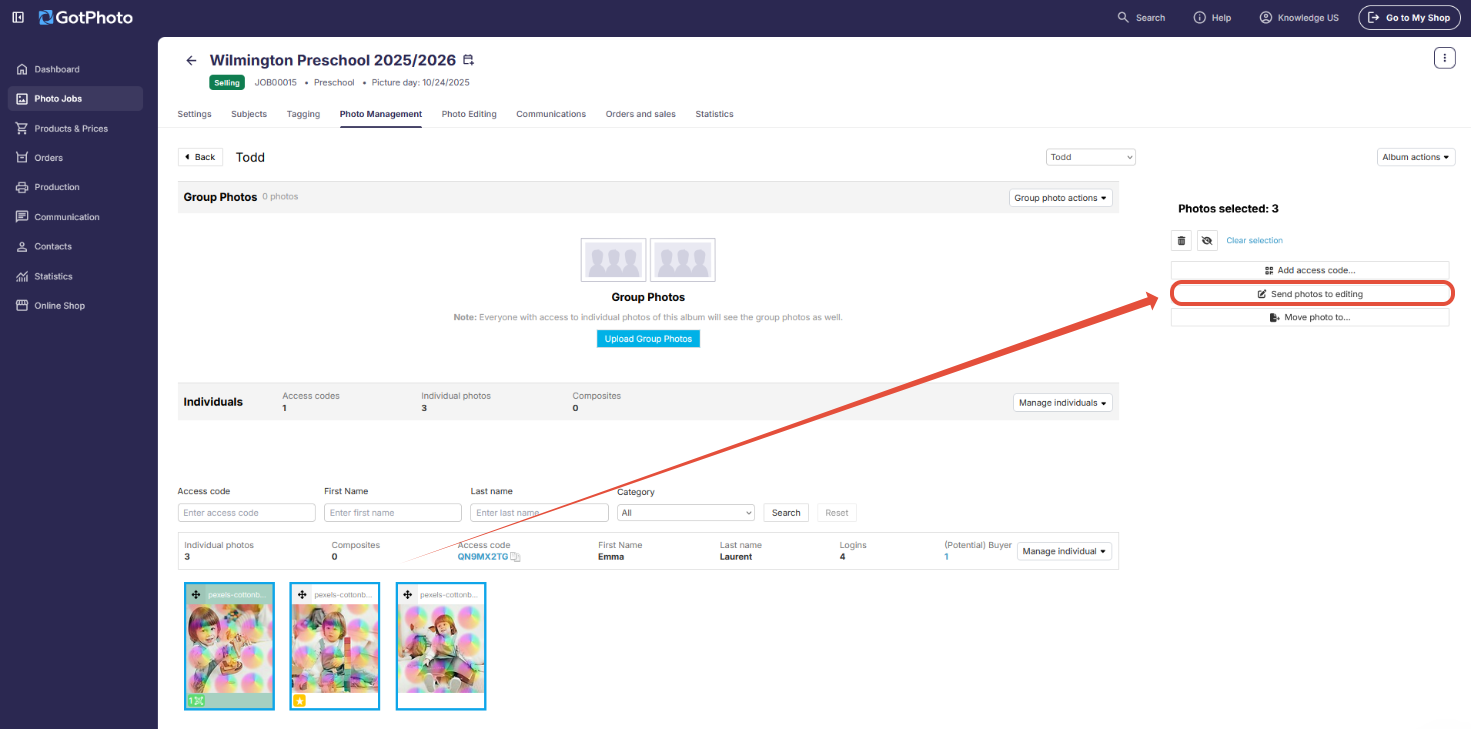Click Move photo to button
Image resolution: width=1471 pixels, height=729 pixels.
[1310, 317]
